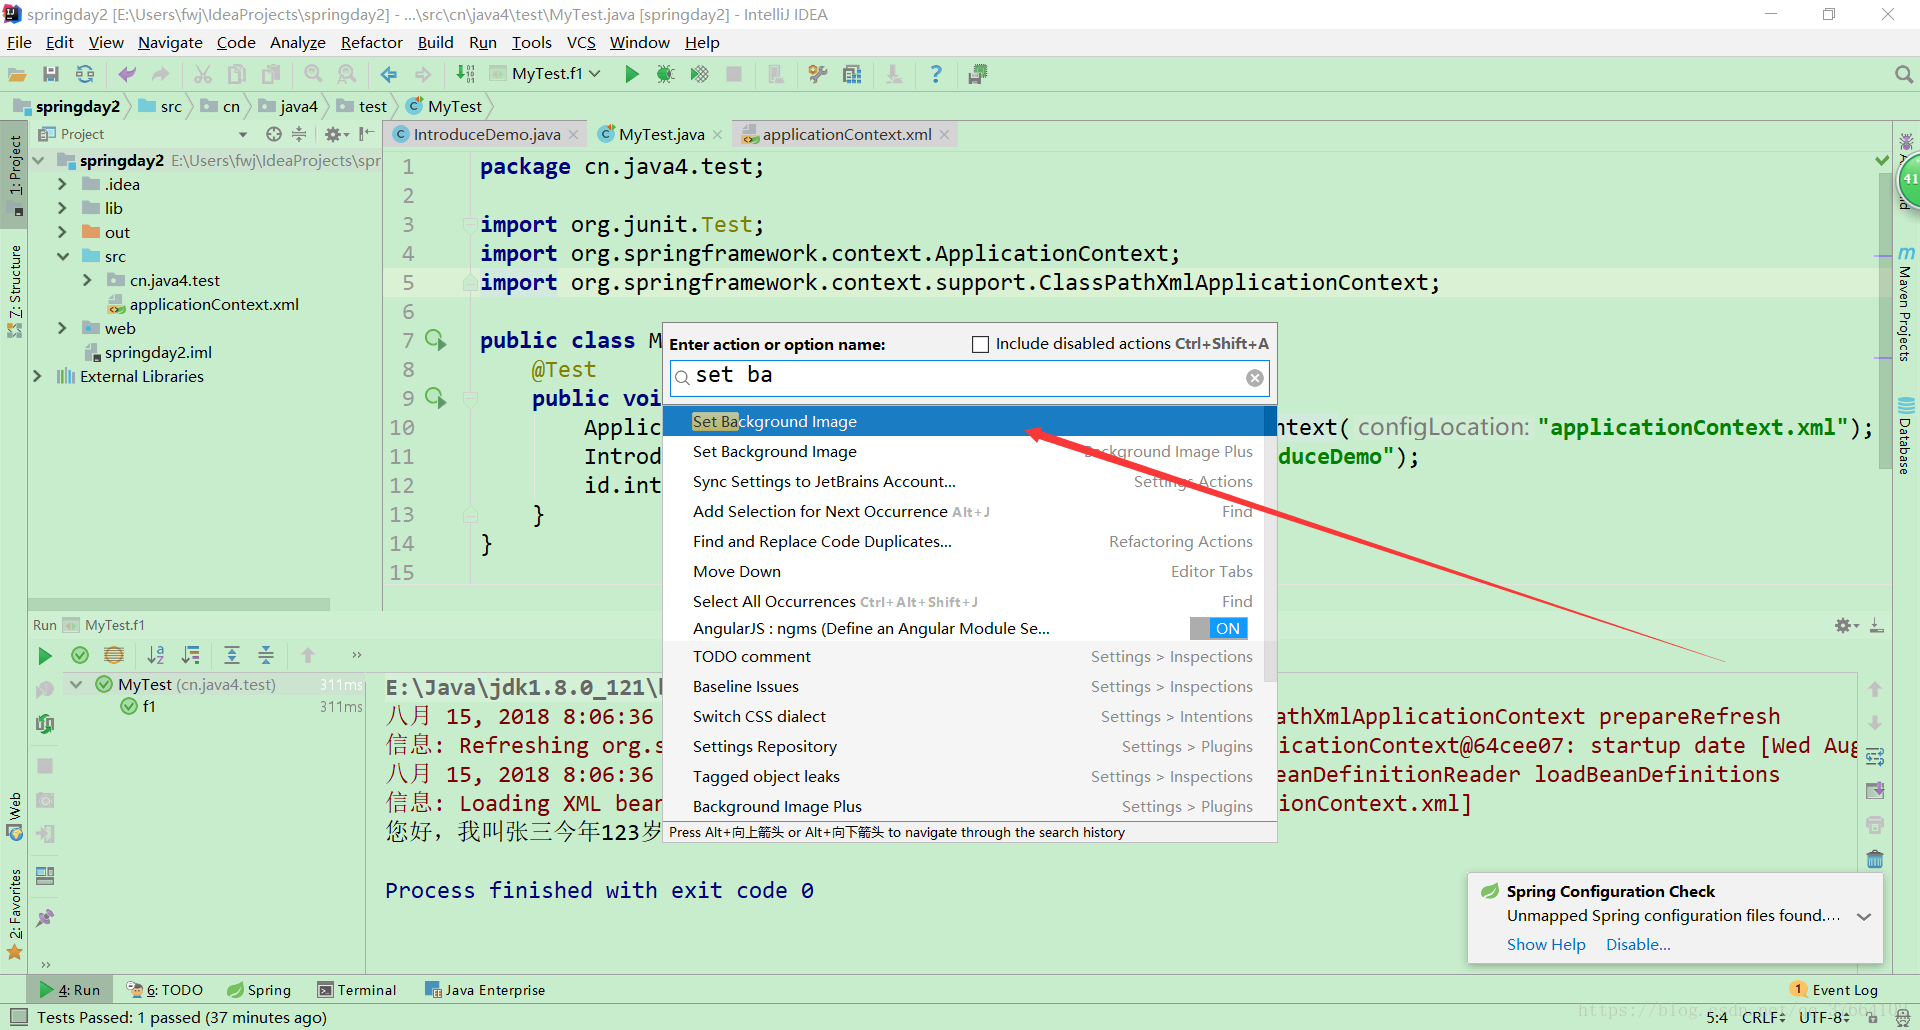Click the Build project icon
Viewport: 1920px width, 1030px height.
[465, 74]
